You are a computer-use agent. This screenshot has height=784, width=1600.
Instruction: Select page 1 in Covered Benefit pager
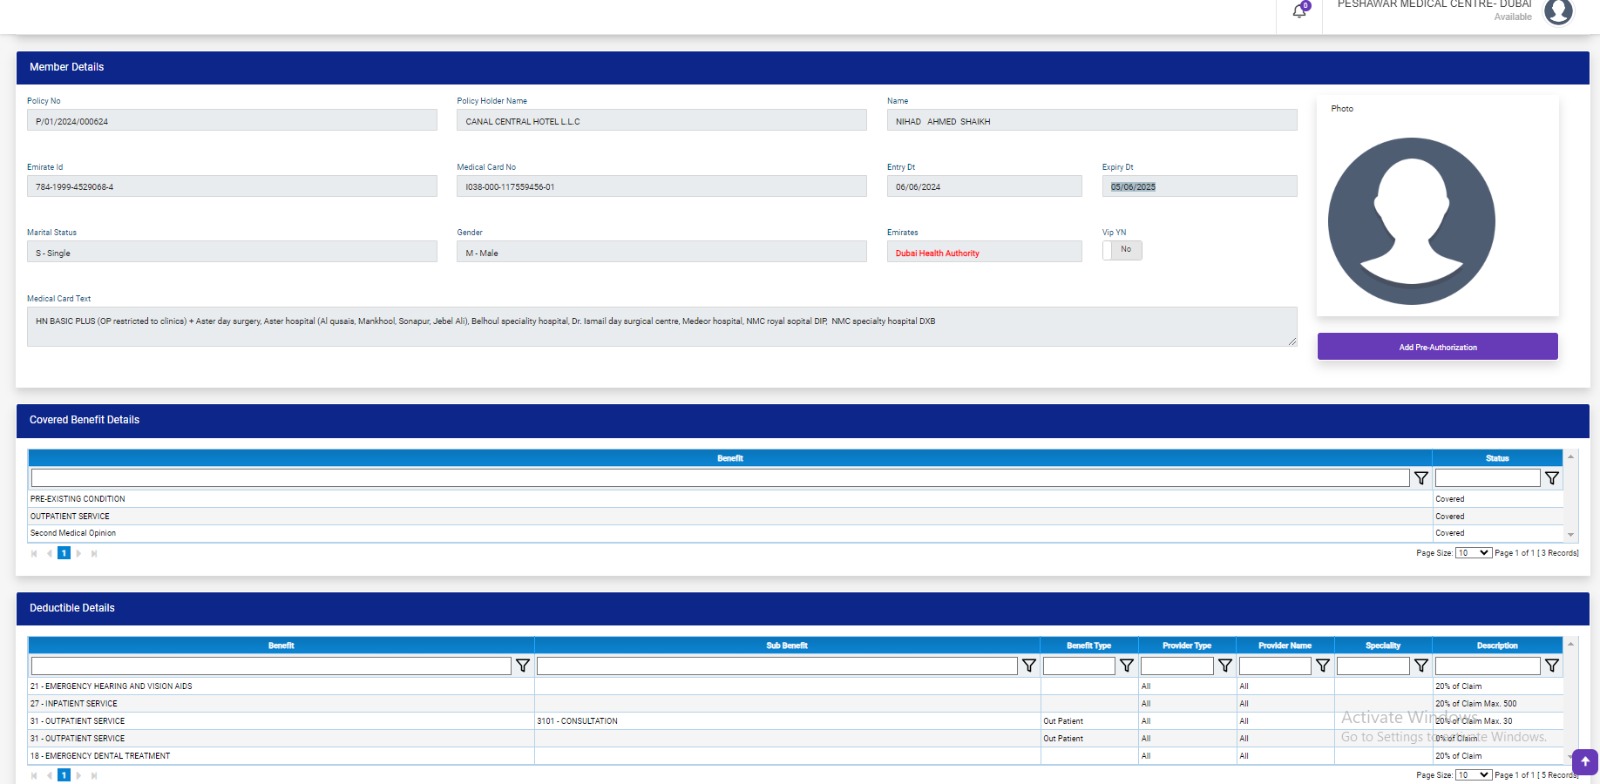coord(64,553)
